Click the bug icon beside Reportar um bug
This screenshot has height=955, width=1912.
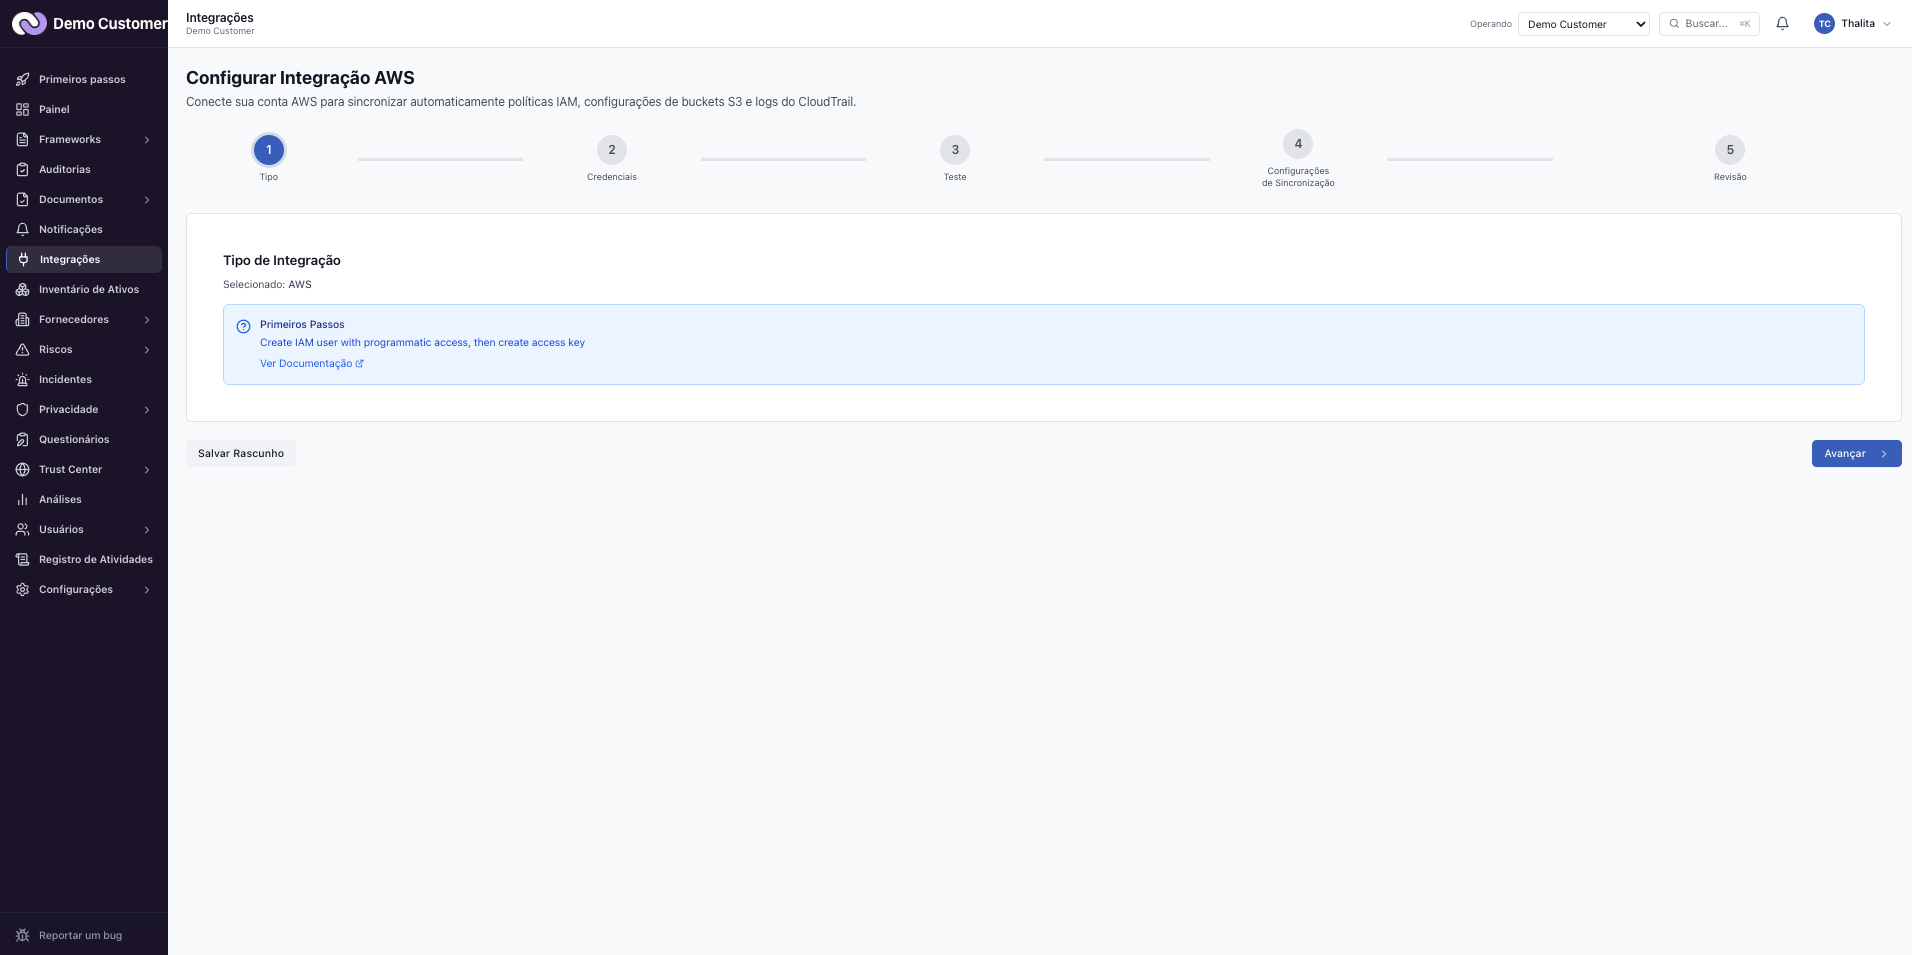tap(22, 935)
